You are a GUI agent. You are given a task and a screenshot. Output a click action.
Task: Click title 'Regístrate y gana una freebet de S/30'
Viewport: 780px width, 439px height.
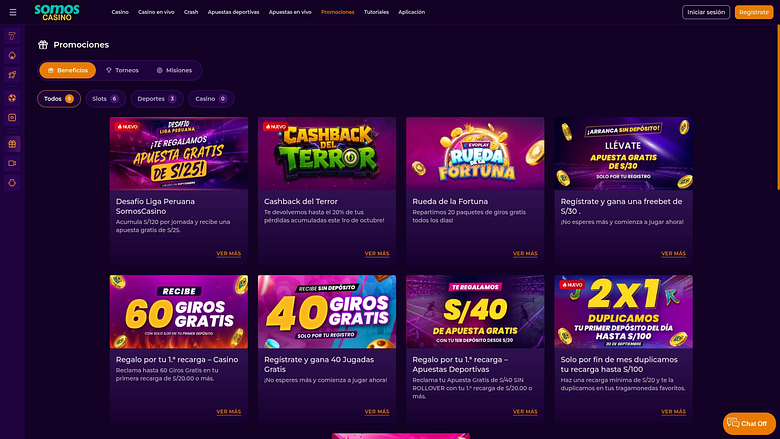[621, 206]
